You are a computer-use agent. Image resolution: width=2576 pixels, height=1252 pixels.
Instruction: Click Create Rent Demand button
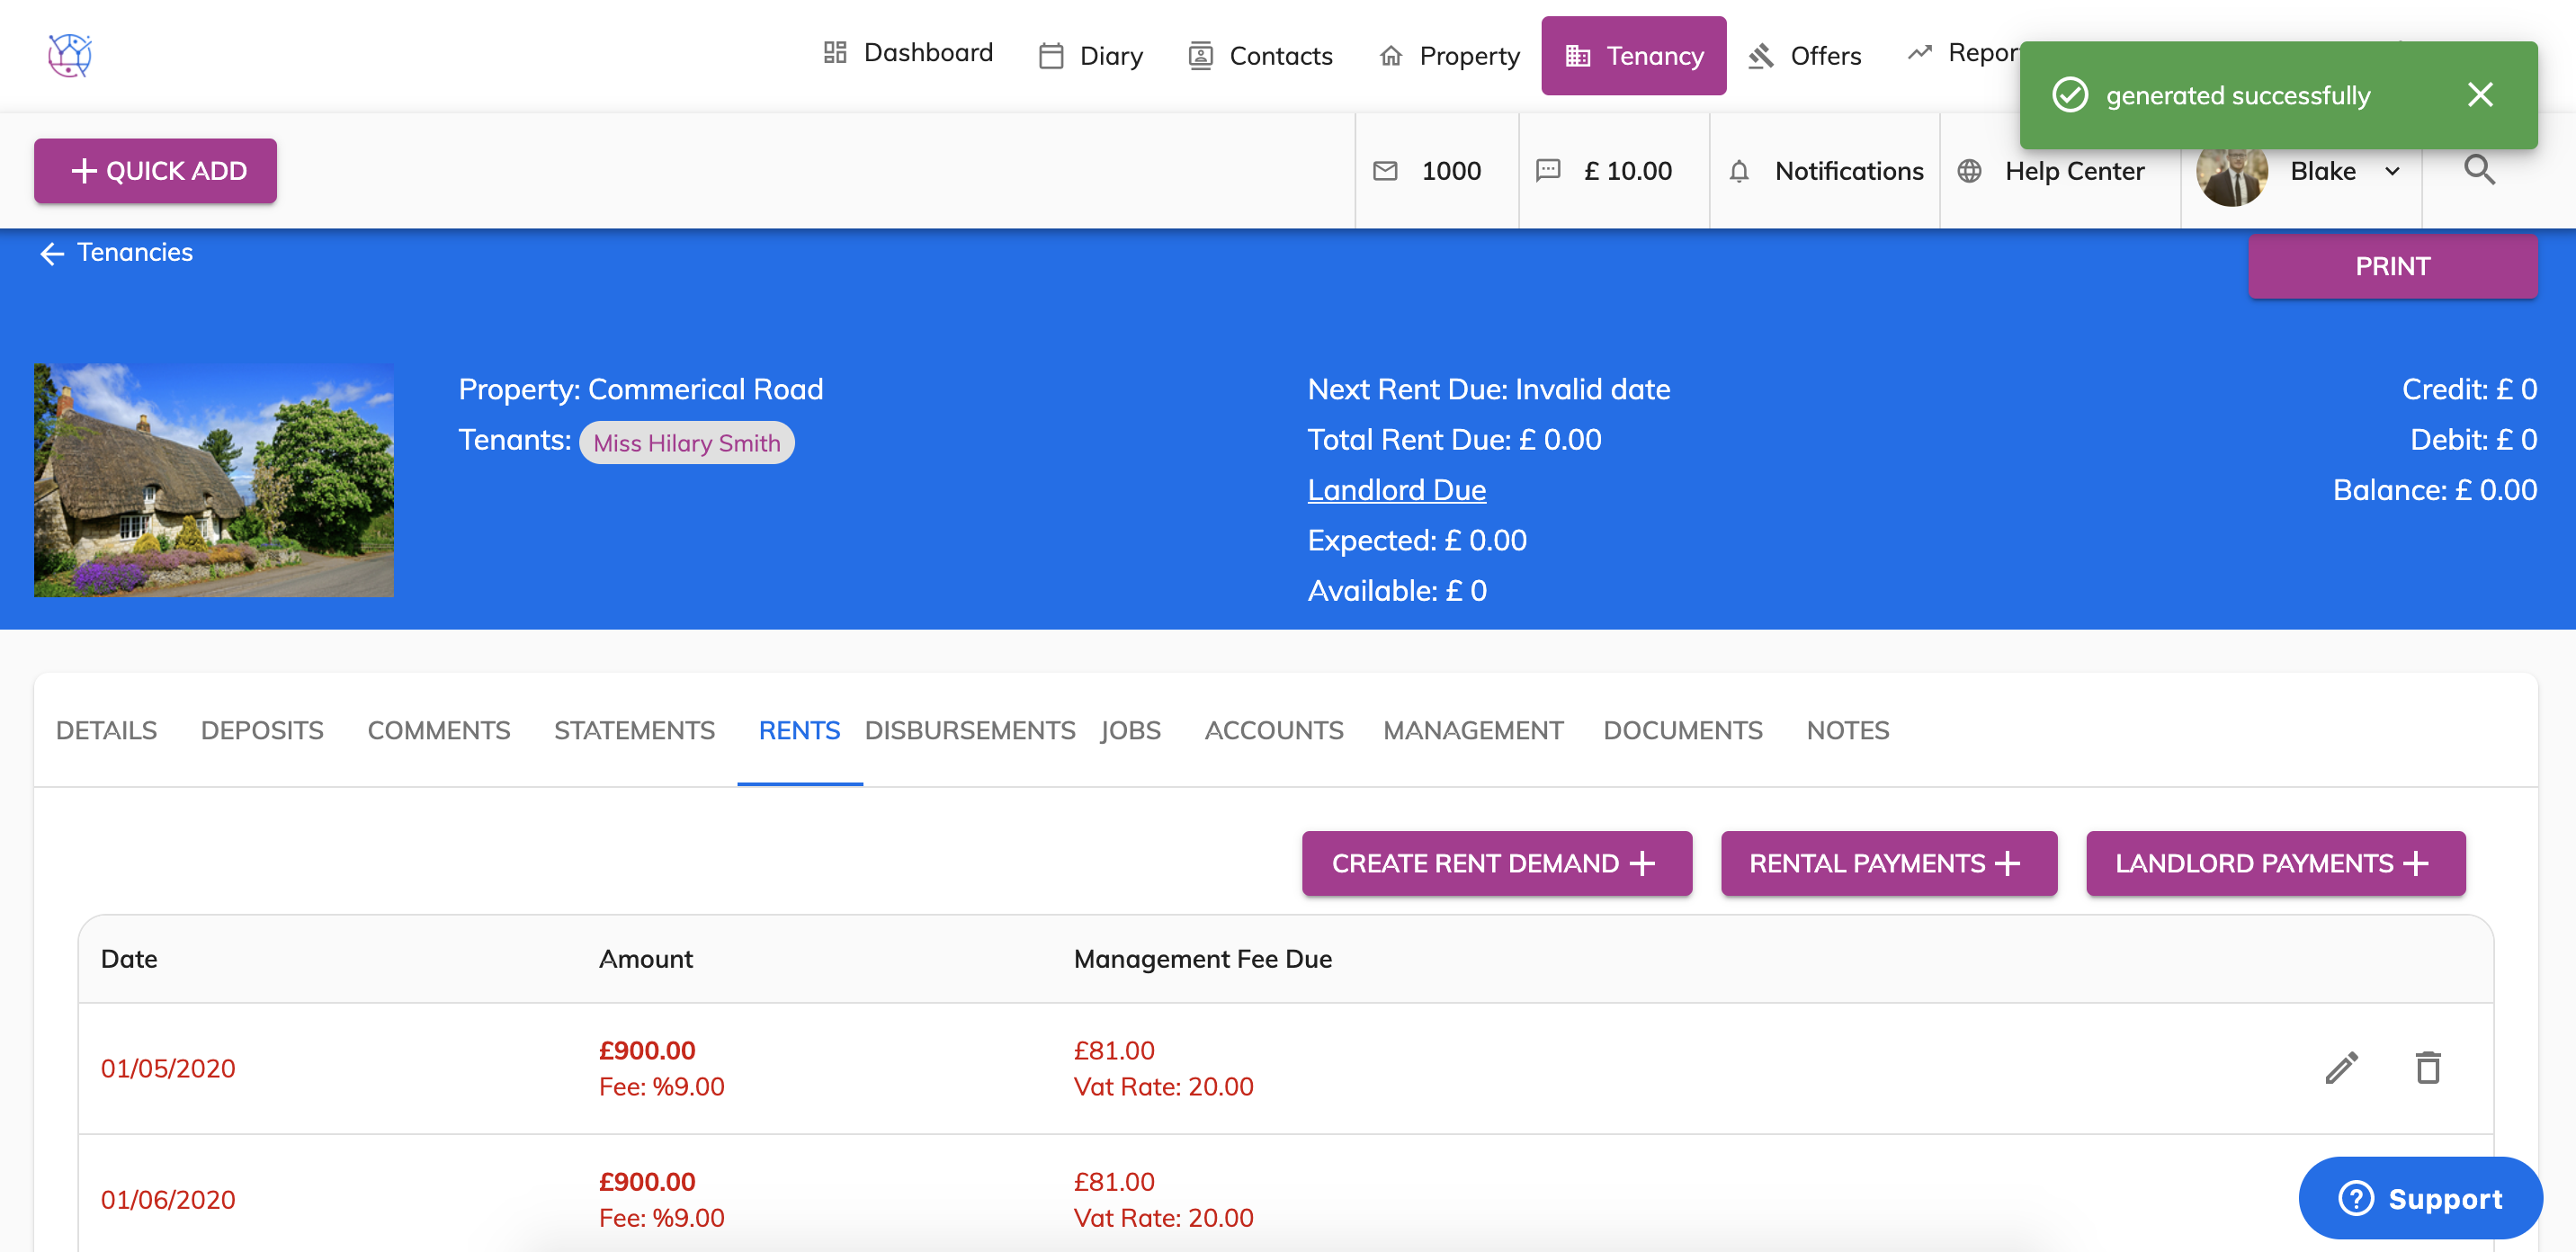tap(1496, 862)
